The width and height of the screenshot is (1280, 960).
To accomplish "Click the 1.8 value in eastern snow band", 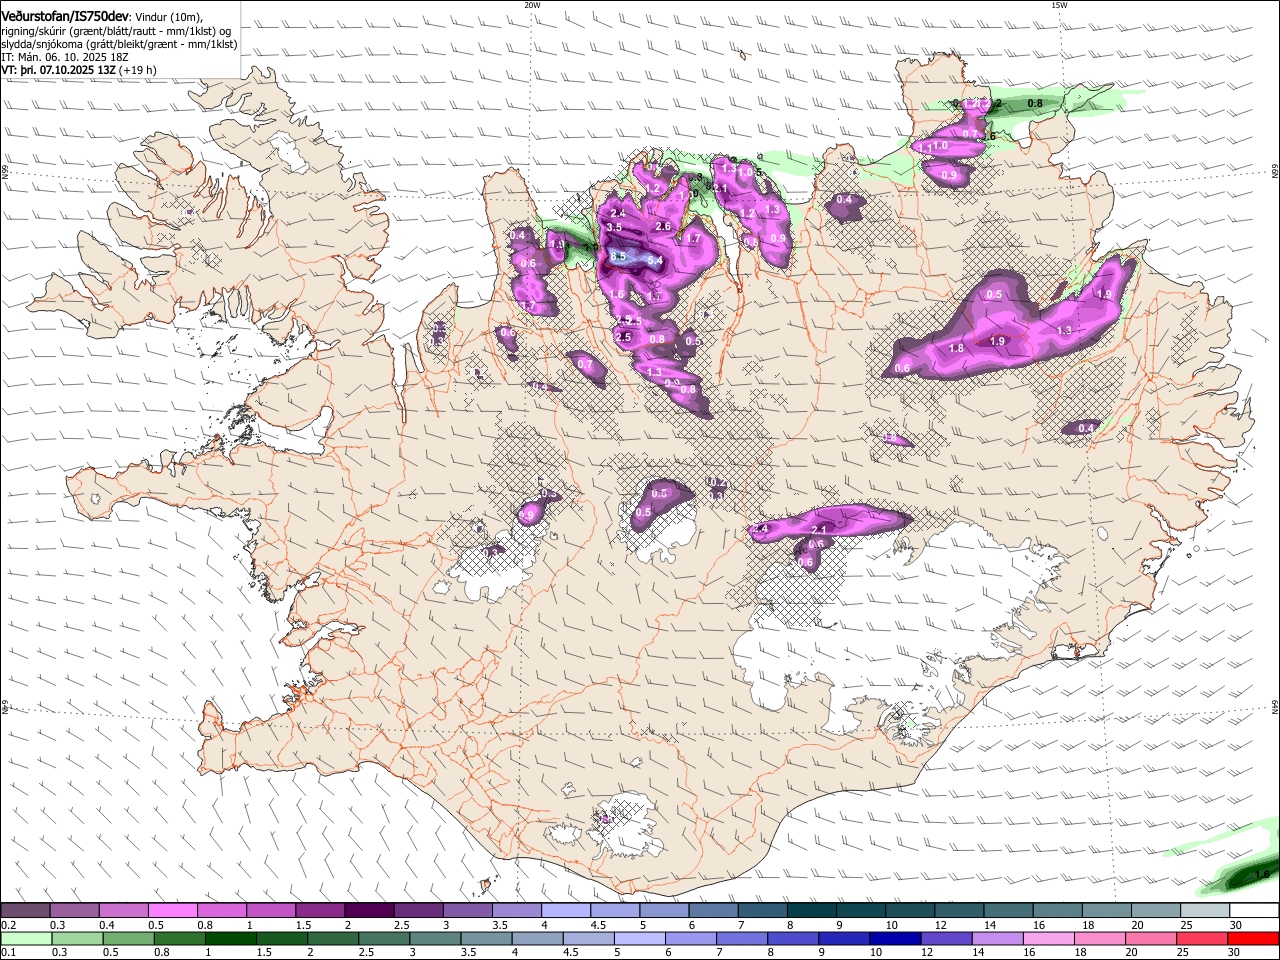I will tap(956, 348).
